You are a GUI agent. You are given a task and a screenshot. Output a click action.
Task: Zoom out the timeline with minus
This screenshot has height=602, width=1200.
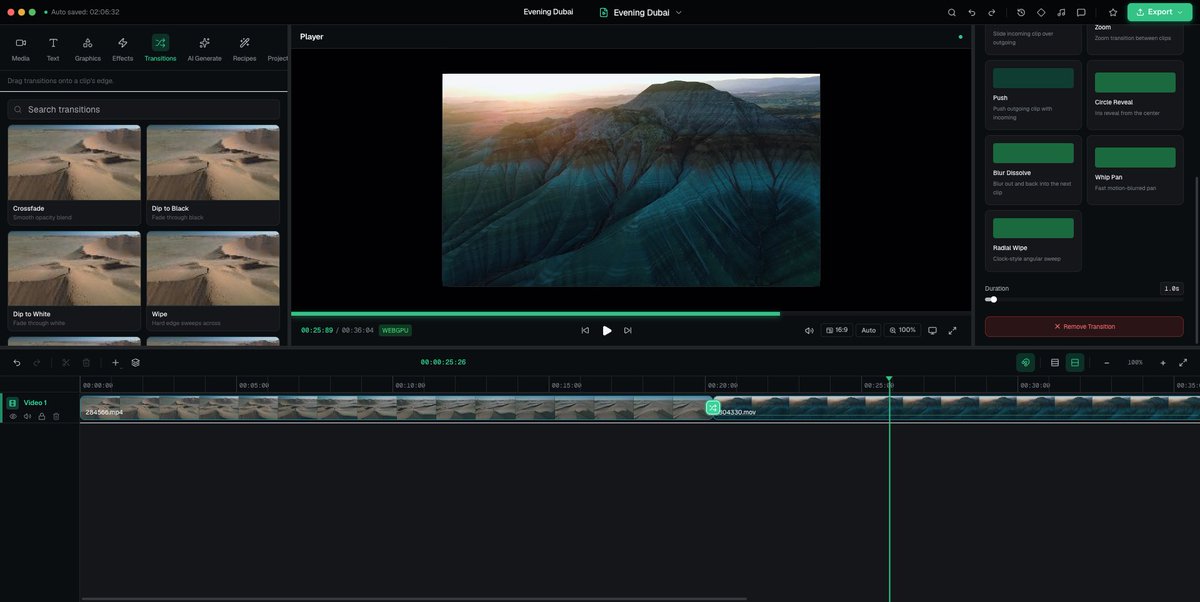[1107, 362]
